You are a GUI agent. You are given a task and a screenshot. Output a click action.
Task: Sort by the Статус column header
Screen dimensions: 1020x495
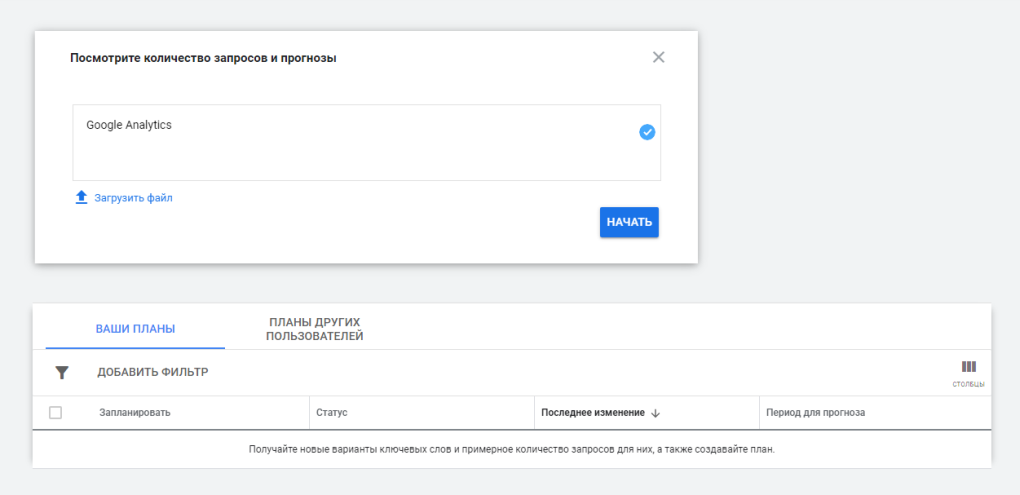click(x=332, y=413)
